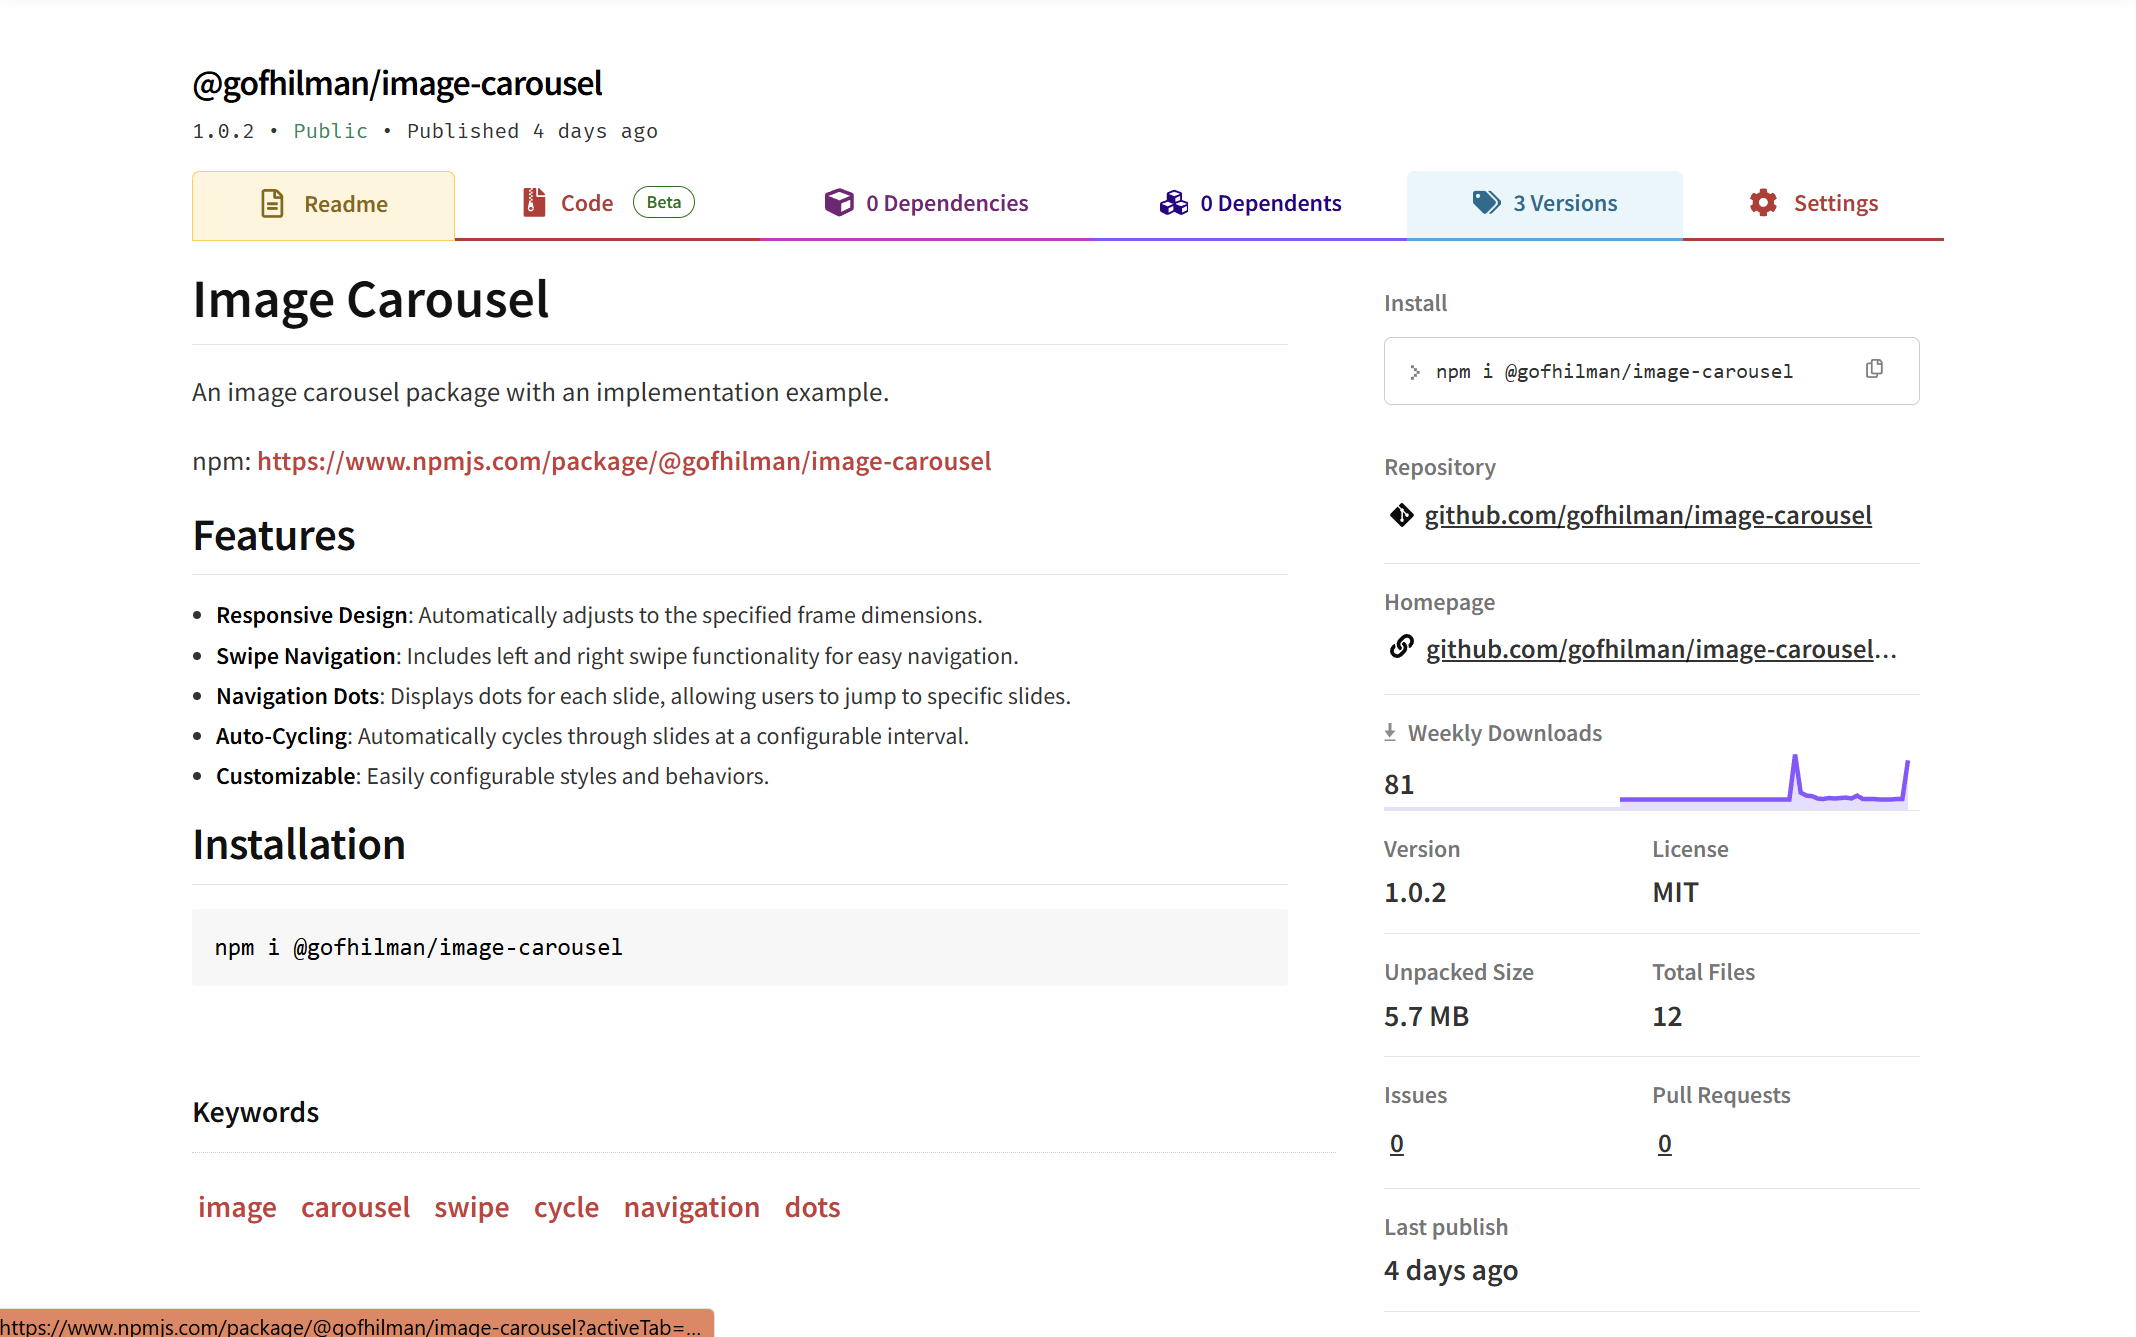Select the 'swipe' keyword
Image resolution: width=2136 pixels, height=1337 pixels.
pyautogui.click(x=471, y=1207)
